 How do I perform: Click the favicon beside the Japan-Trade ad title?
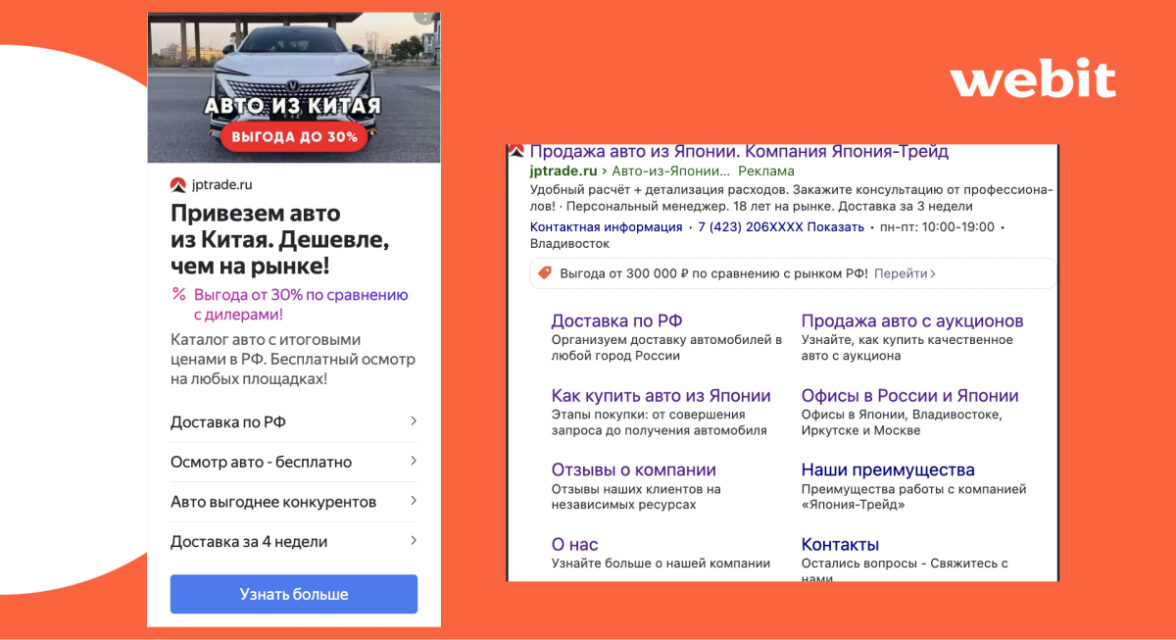tap(516, 152)
